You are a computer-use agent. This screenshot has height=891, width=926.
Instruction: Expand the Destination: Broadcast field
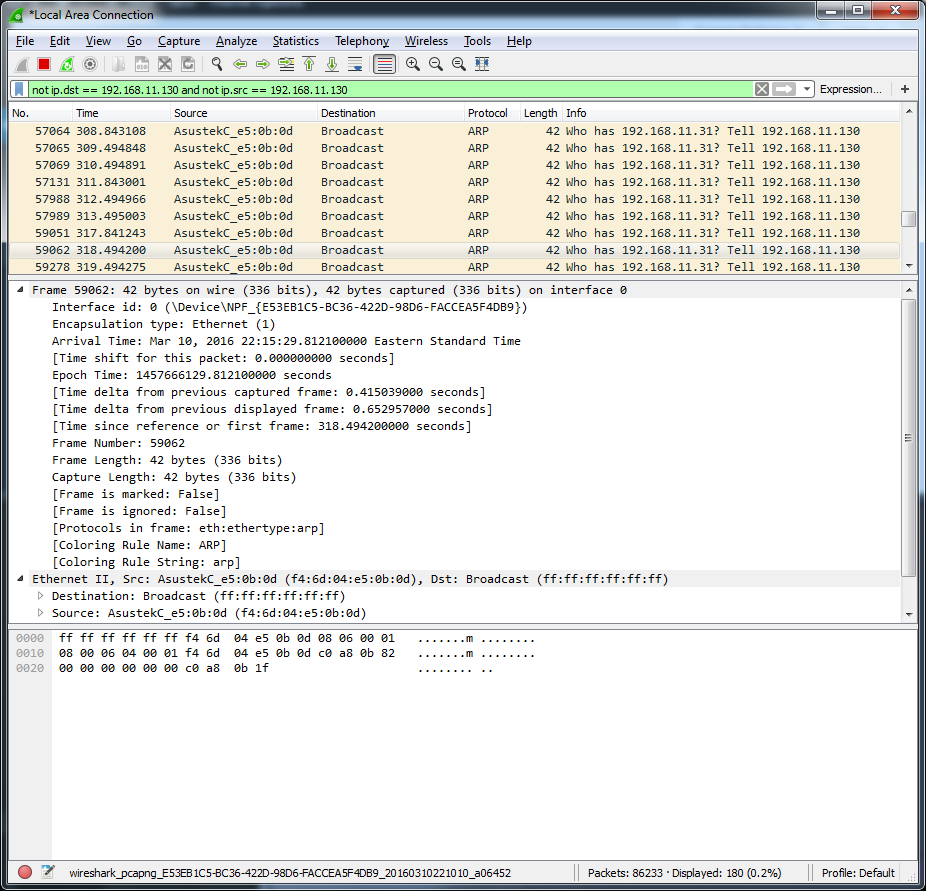(40, 595)
